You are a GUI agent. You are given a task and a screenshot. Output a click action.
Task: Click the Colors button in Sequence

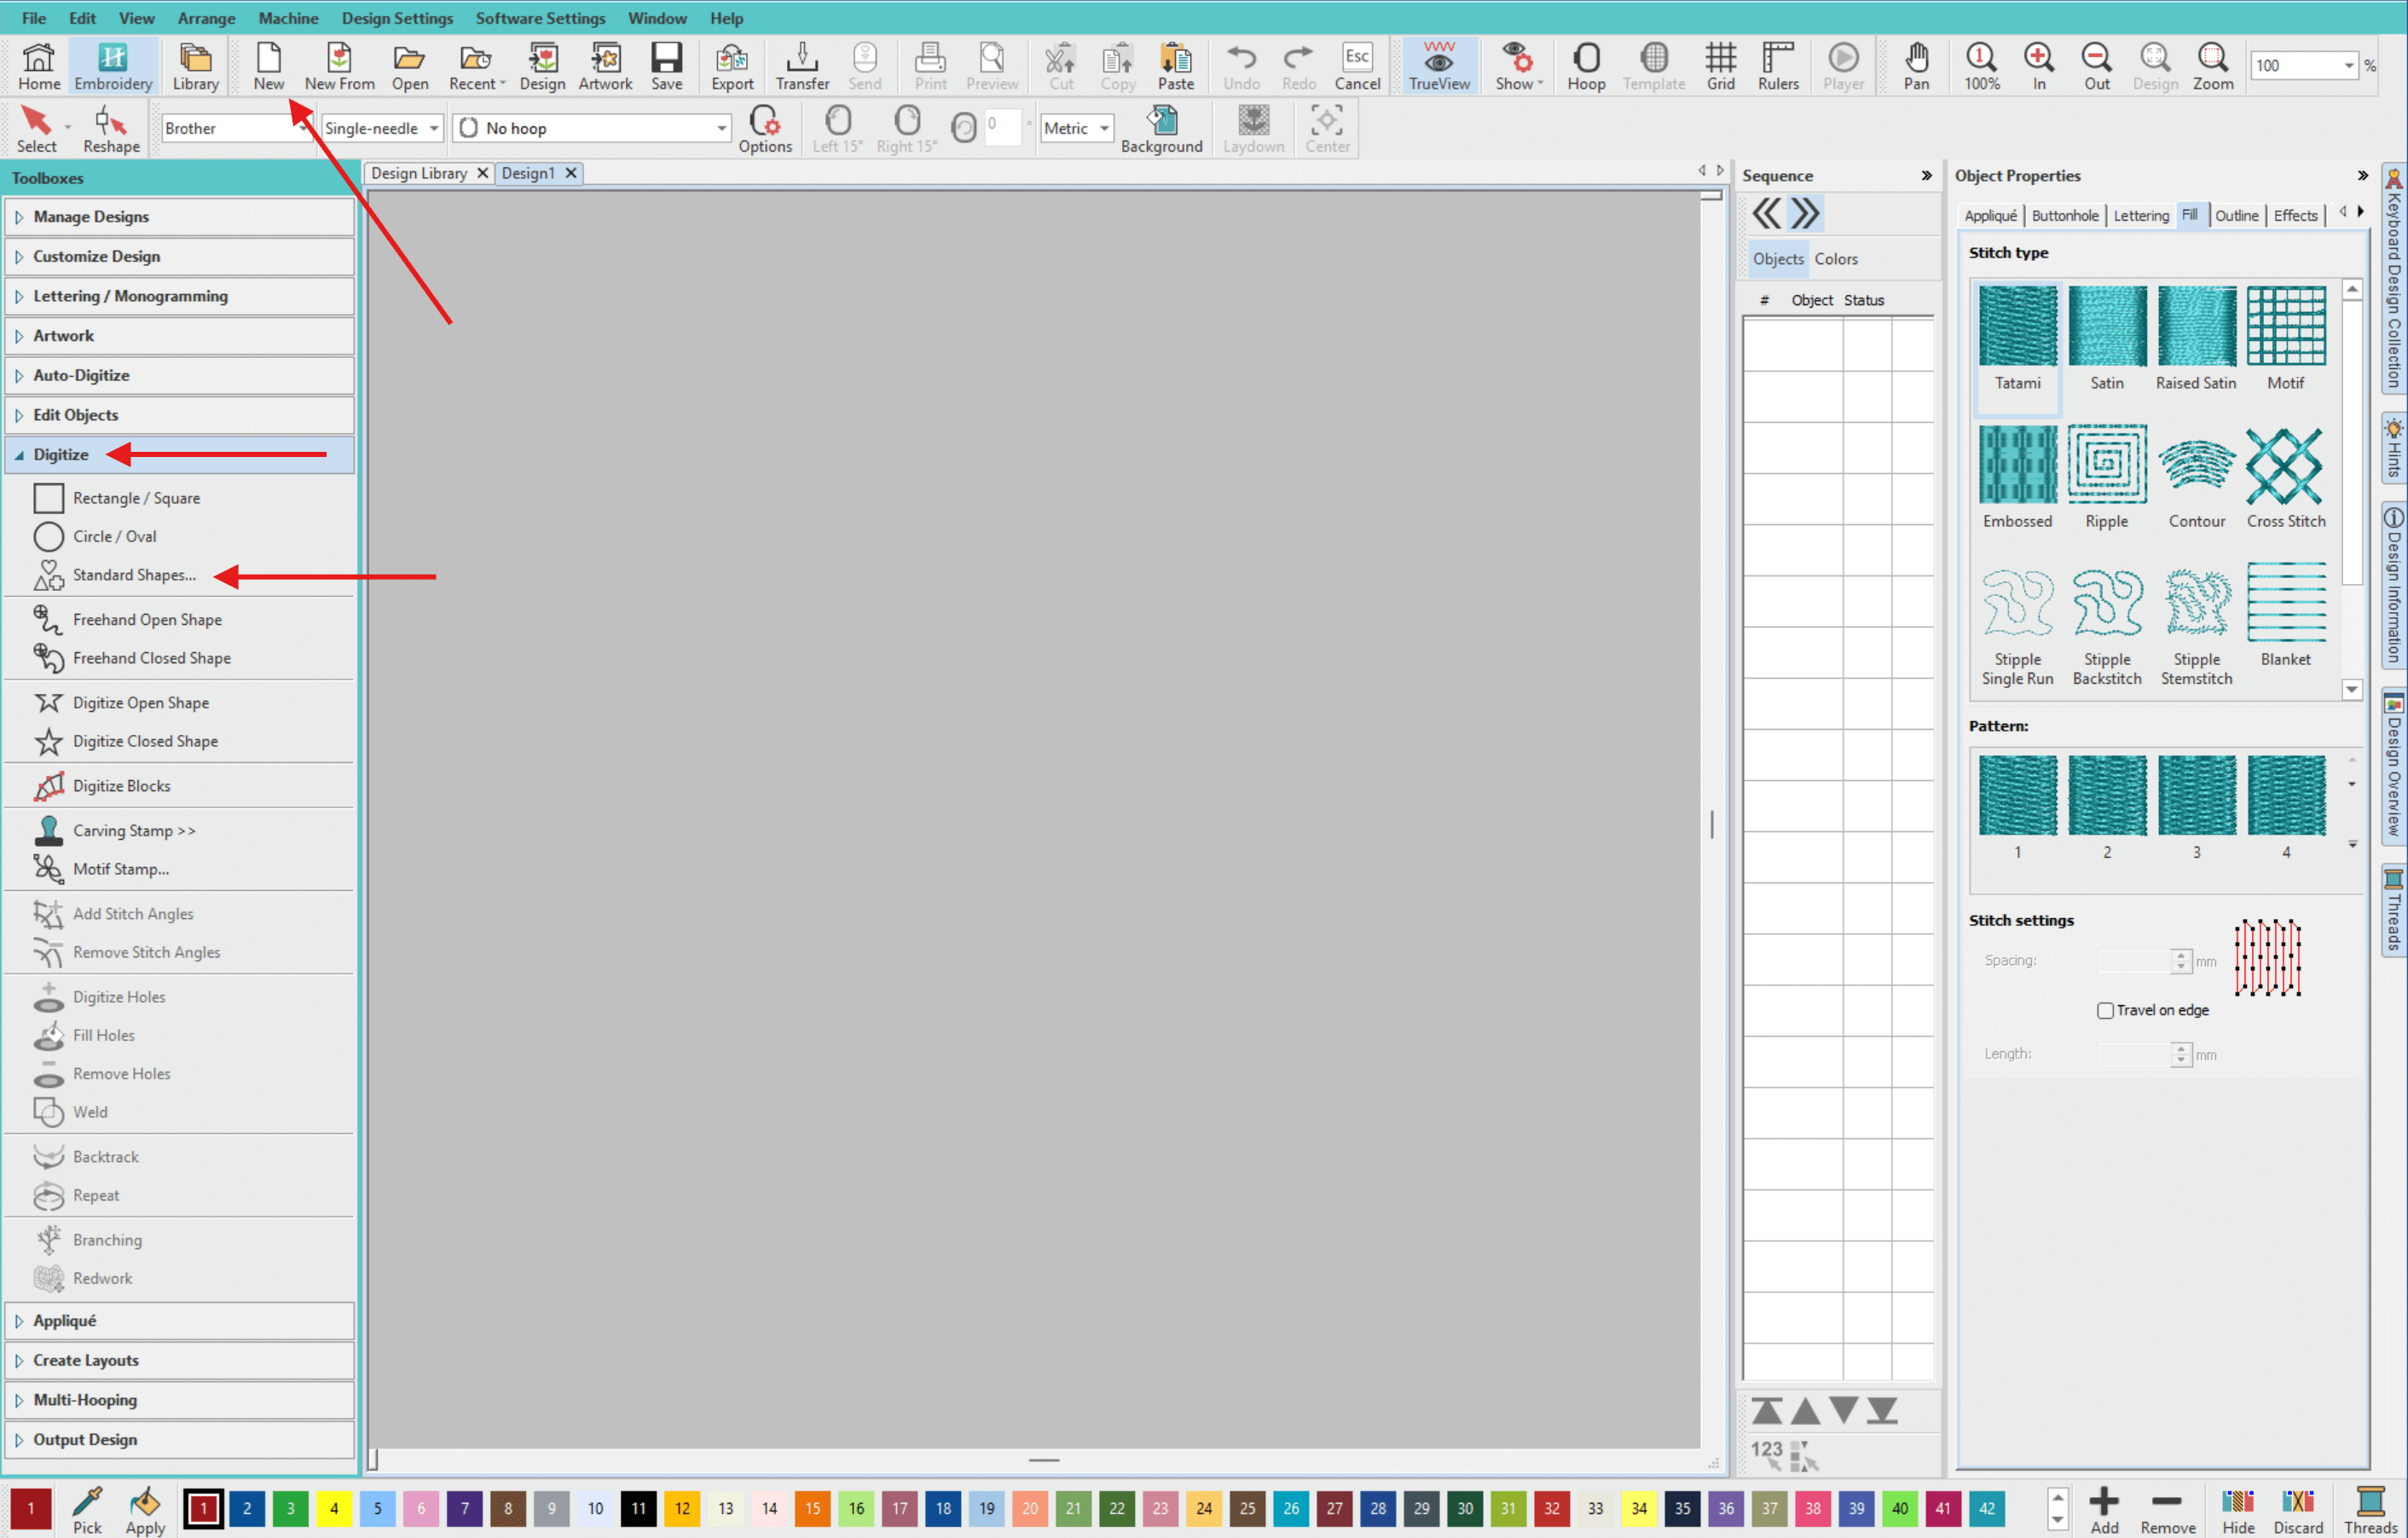(1836, 259)
